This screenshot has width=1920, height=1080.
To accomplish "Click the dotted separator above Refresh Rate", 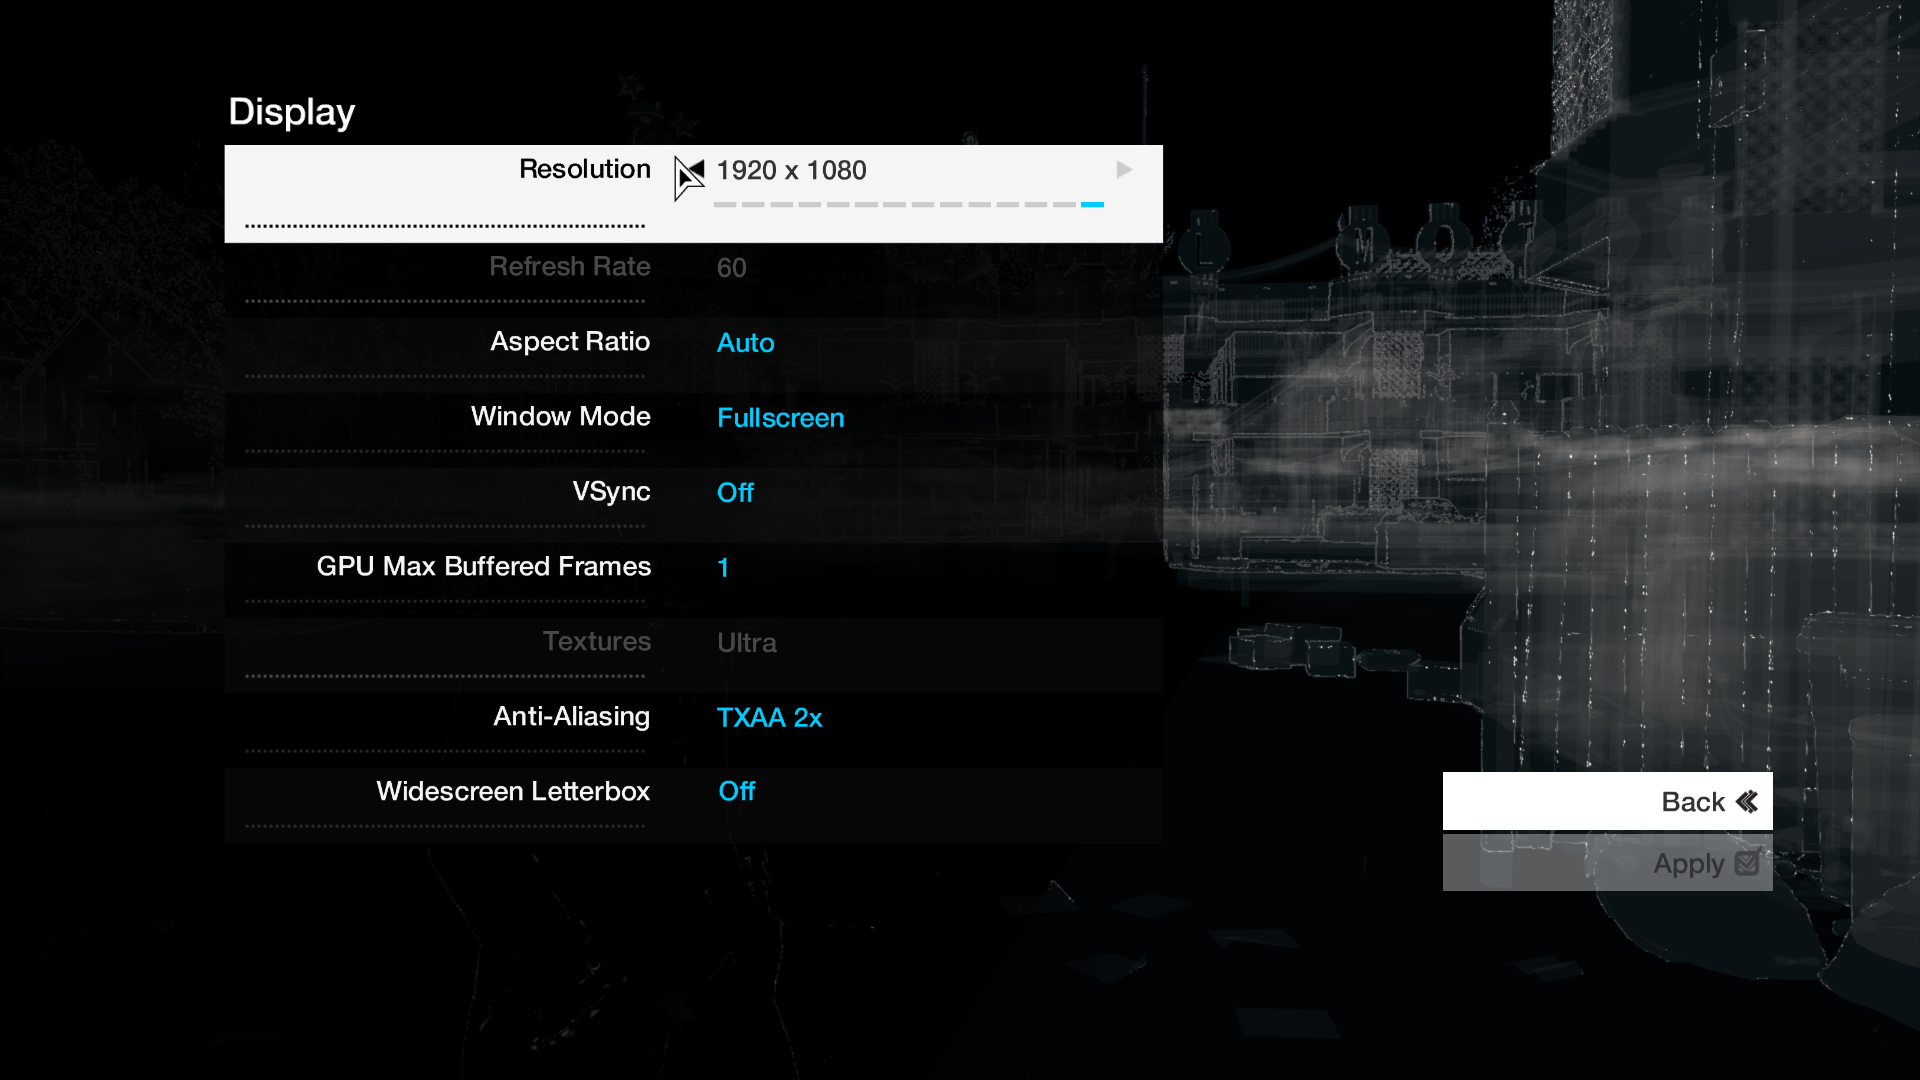I will tap(444, 224).
